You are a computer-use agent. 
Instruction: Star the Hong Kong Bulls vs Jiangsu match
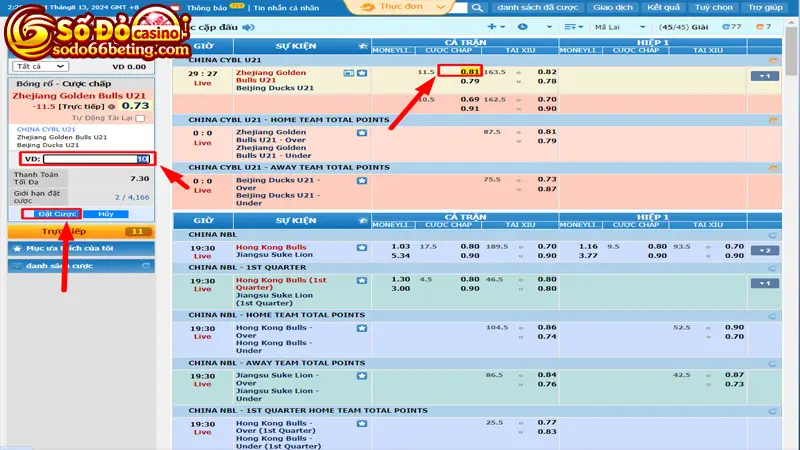[362, 245]
